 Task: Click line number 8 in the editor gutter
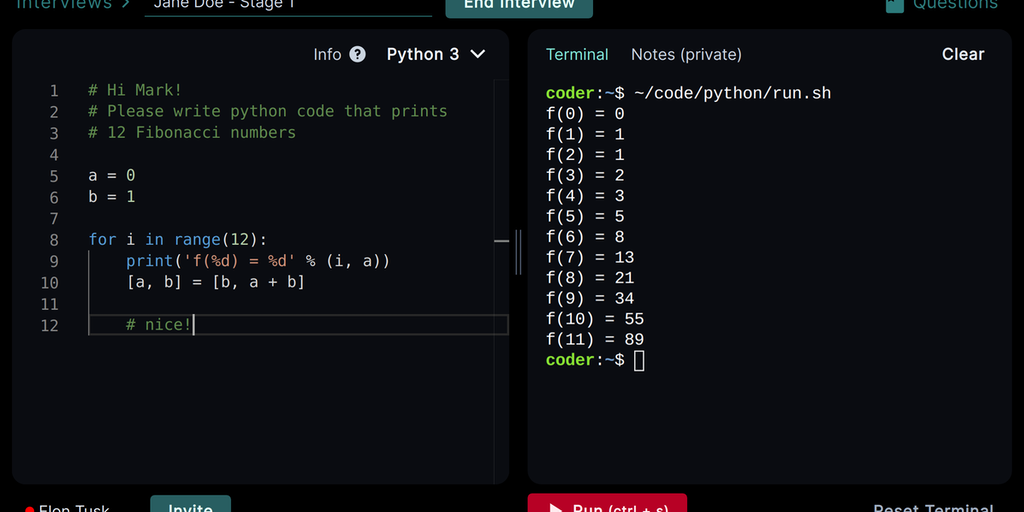[x=53, y=240]
